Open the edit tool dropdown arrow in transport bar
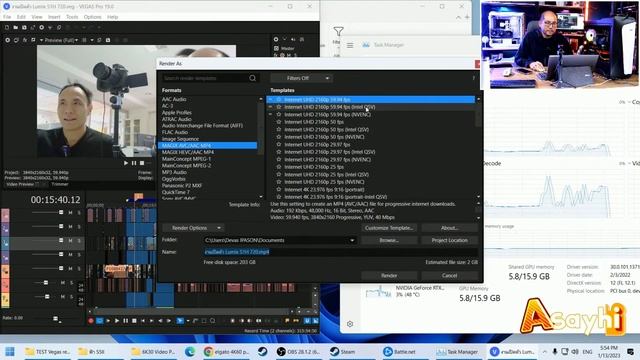The image size is (640, 360). click(x=187, y=321)
